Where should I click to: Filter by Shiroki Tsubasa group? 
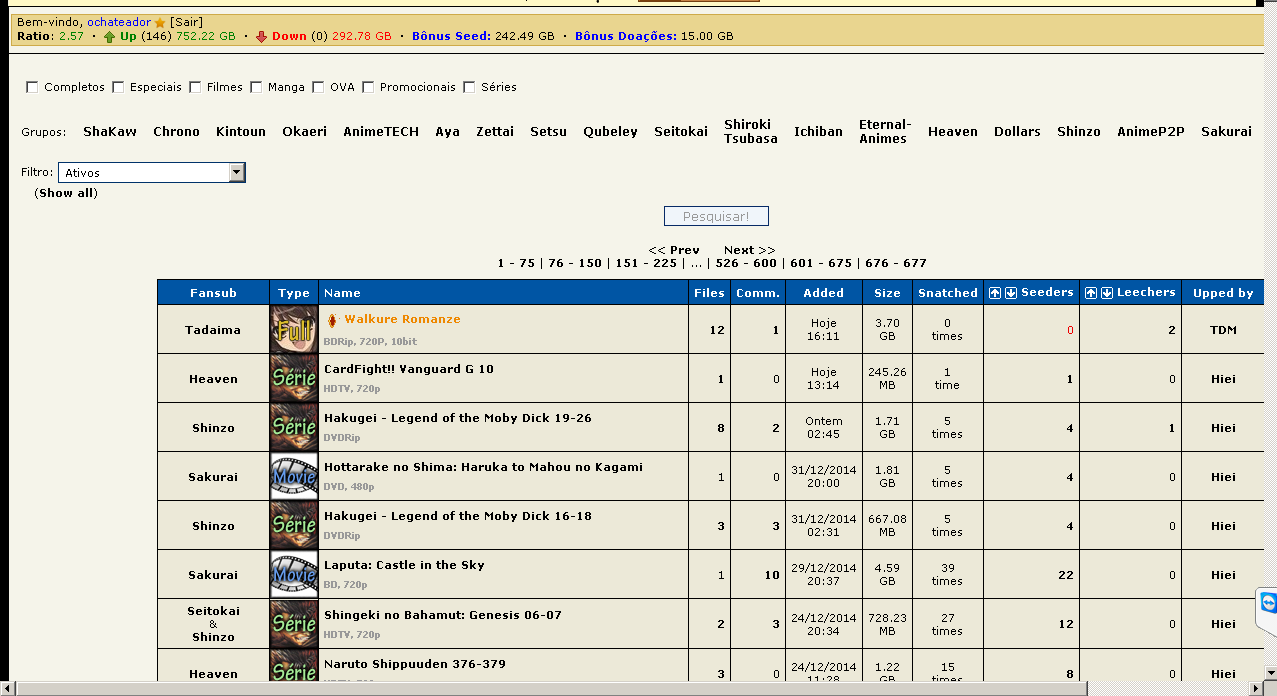click(x=751, y=132)
